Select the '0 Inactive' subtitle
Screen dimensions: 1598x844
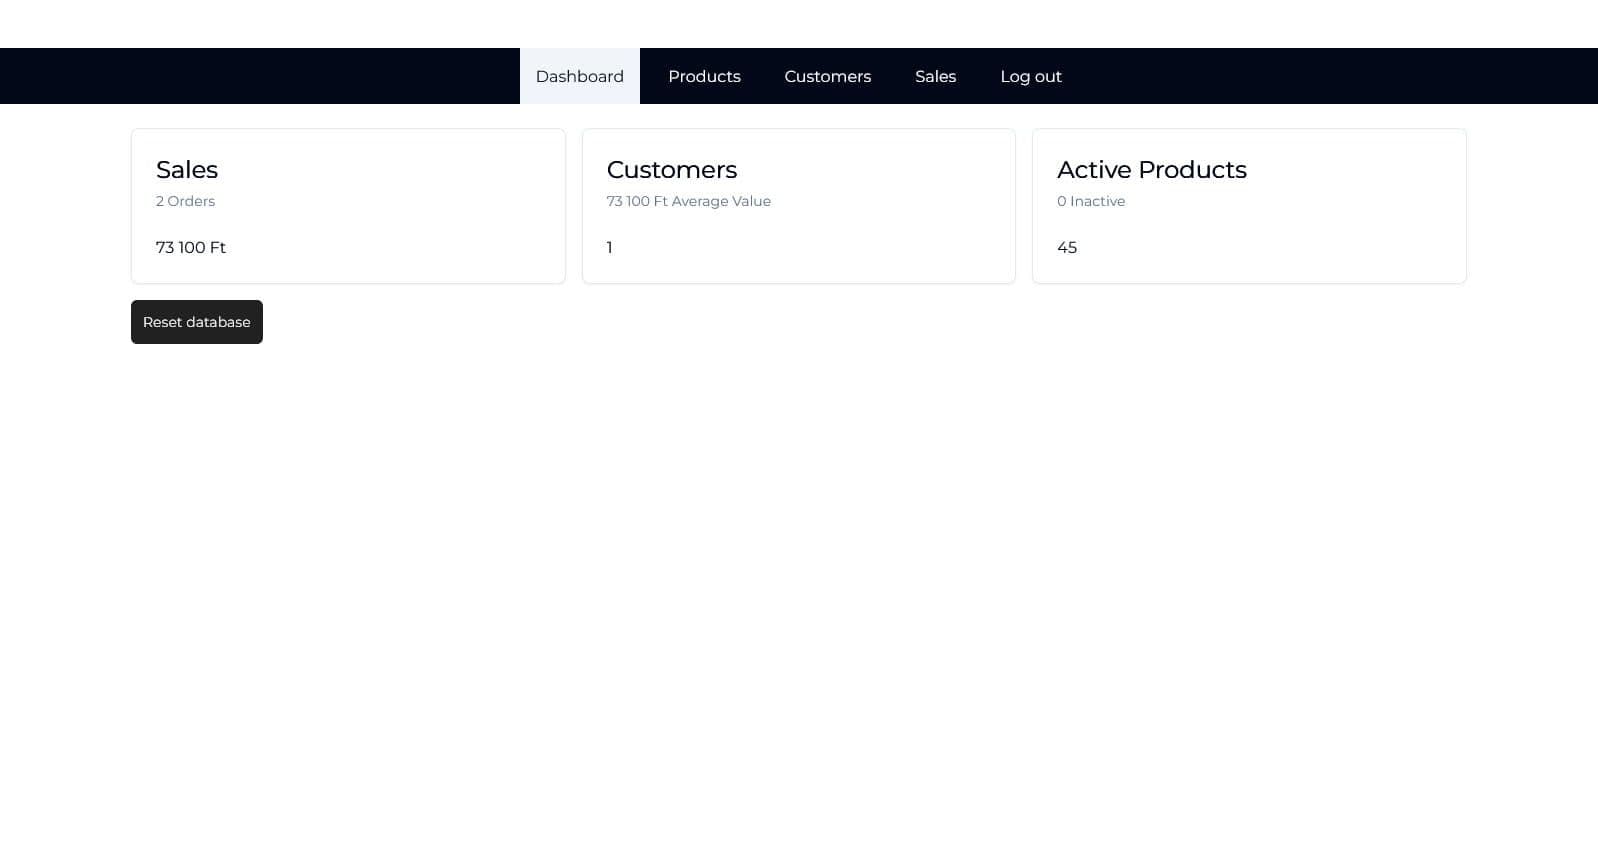pyautogui.click(x=1090, y=201)
